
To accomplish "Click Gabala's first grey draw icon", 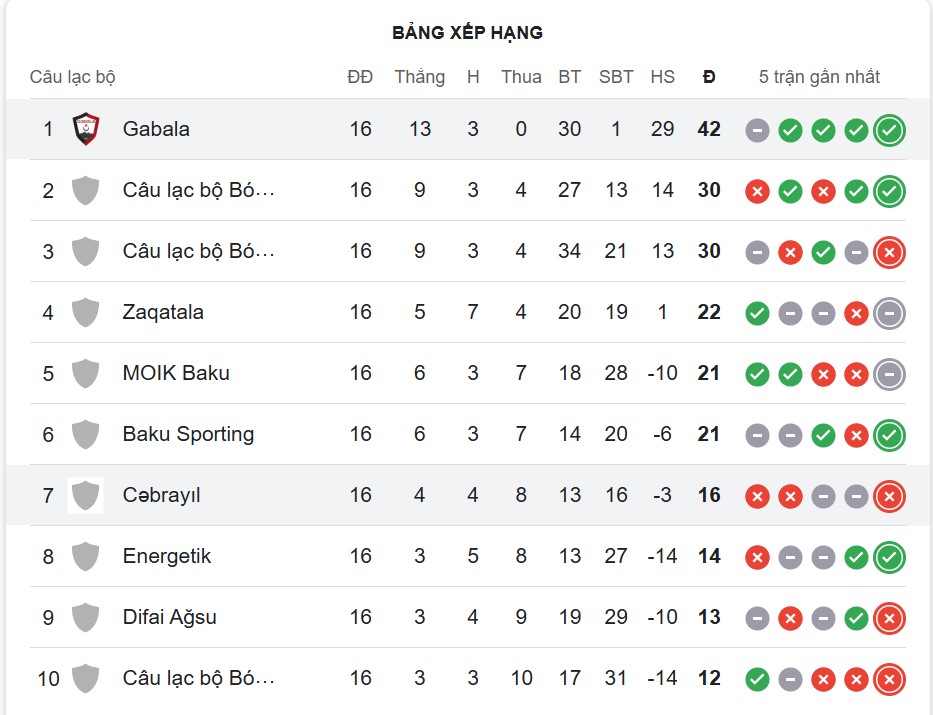I will point(758,131).
